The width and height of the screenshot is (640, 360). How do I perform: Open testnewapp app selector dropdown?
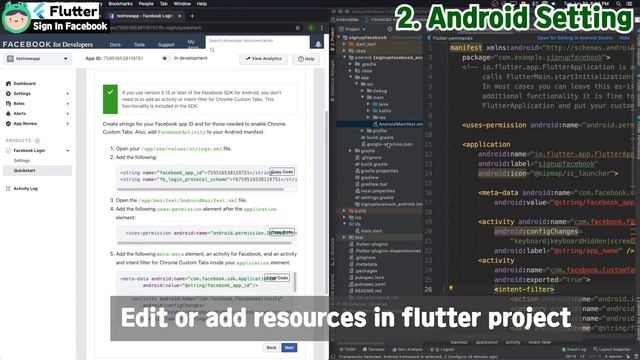pyautogui.click(x=38, y=59)
